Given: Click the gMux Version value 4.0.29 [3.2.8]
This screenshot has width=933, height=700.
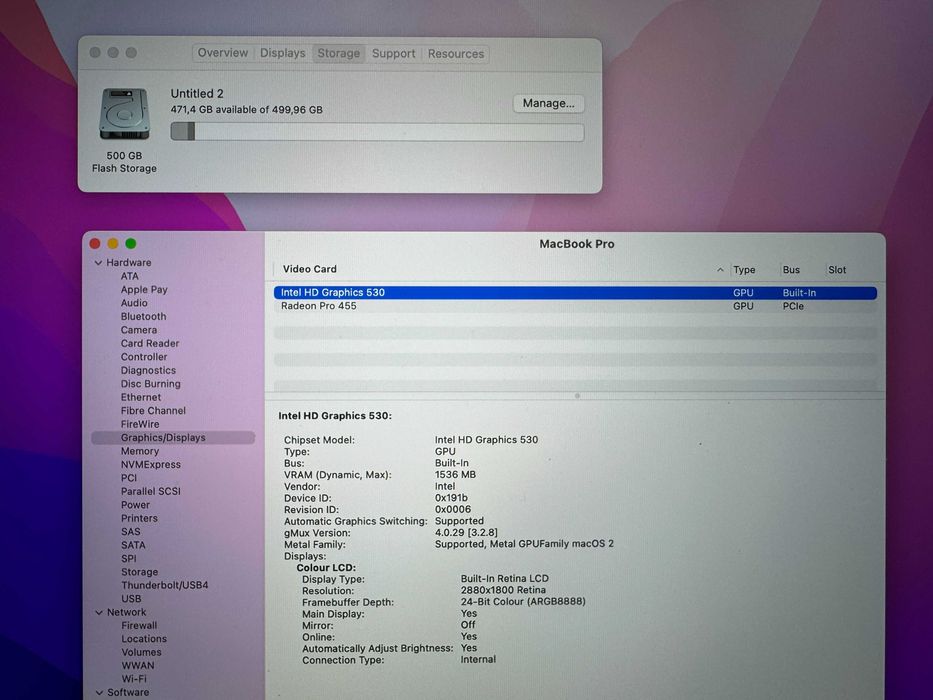Looking at the screenshot, I should pos(466,533).
